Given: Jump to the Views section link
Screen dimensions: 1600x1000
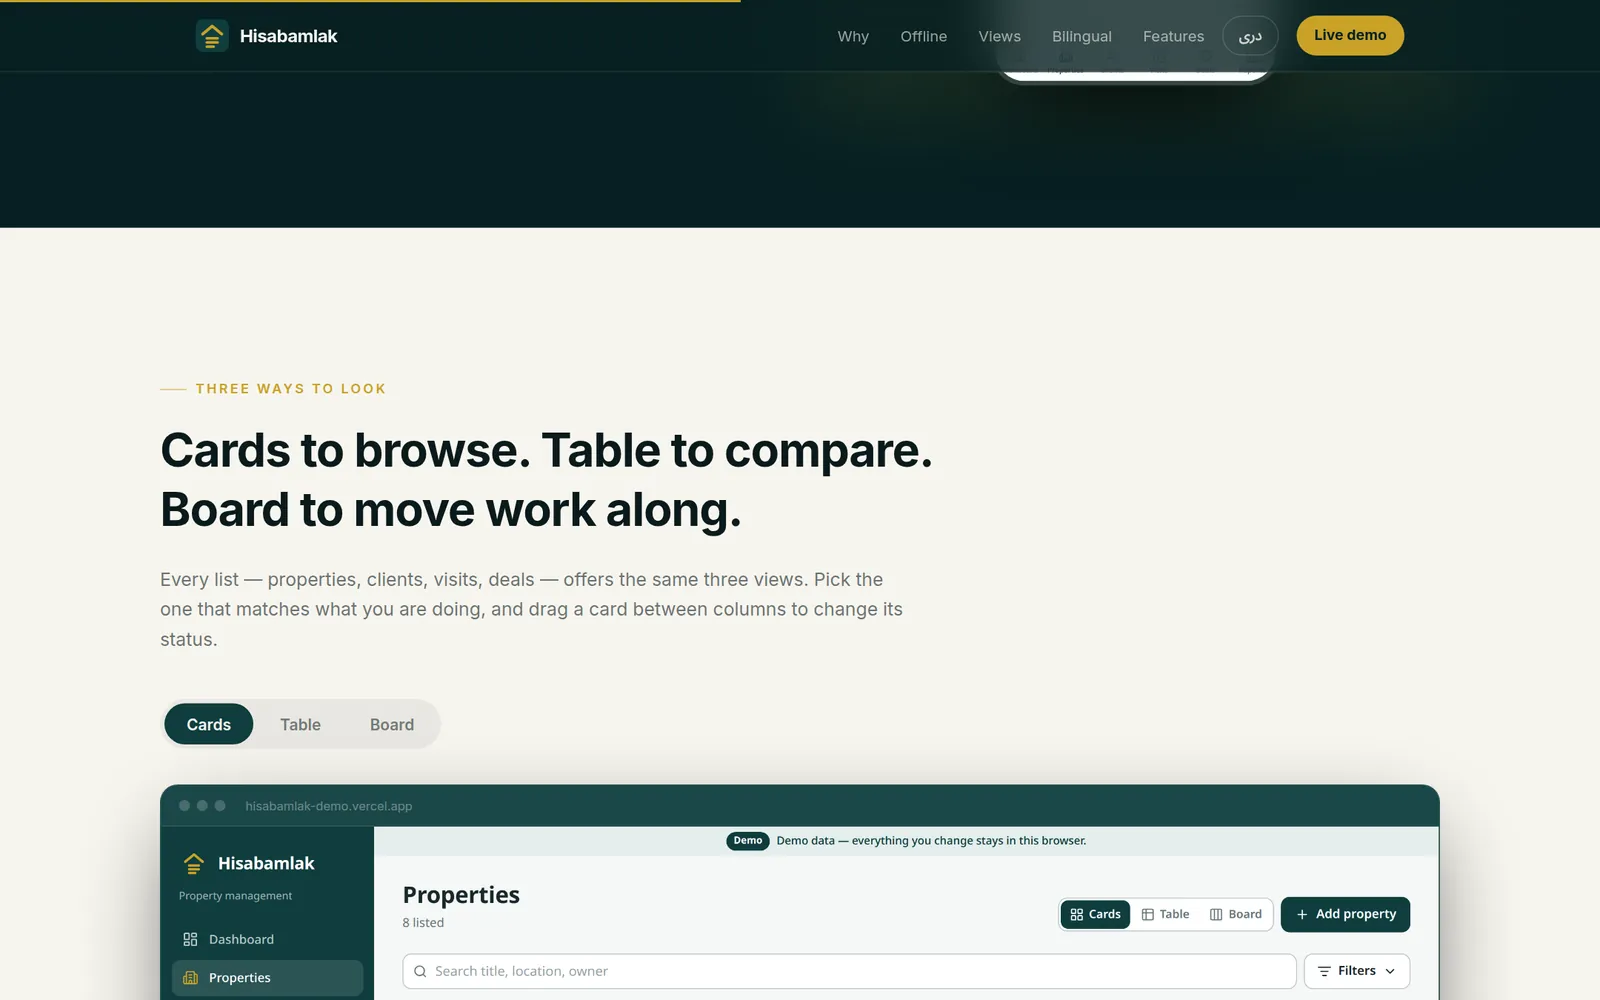Looking at the screenshot, I should pos(999,36).
